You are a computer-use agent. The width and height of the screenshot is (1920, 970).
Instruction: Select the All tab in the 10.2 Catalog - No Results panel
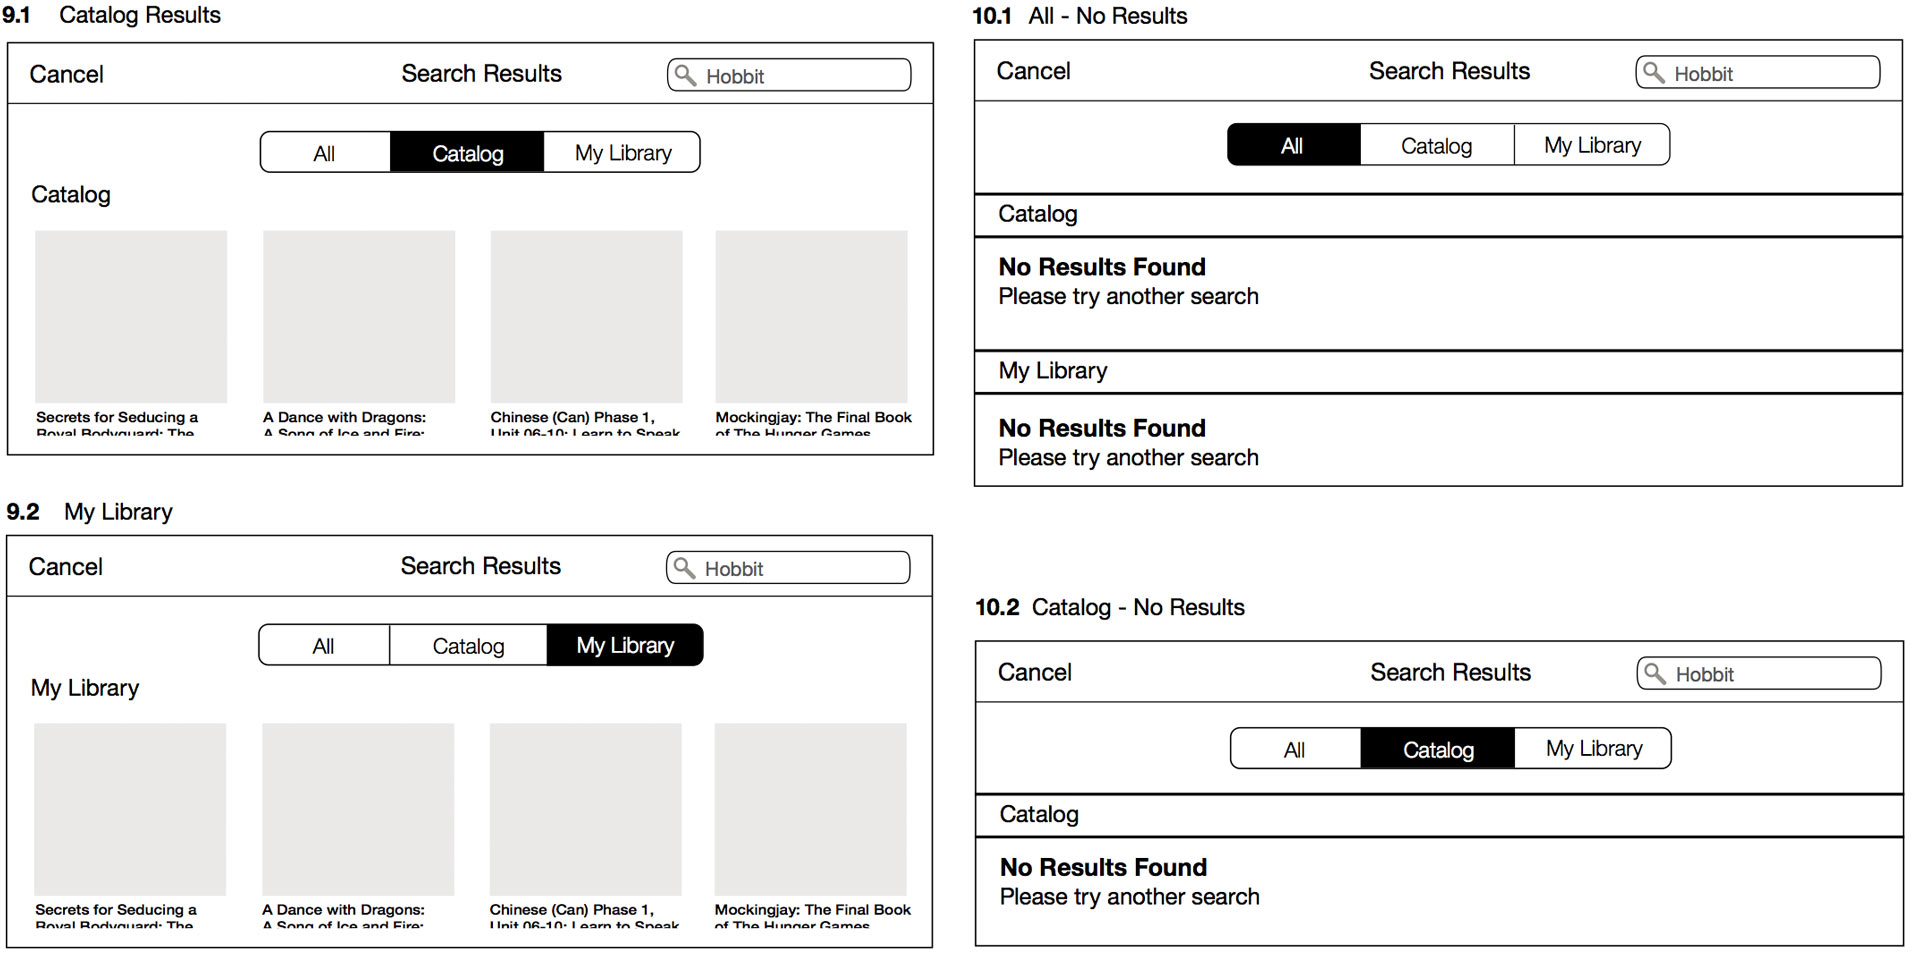[1295, 749]
